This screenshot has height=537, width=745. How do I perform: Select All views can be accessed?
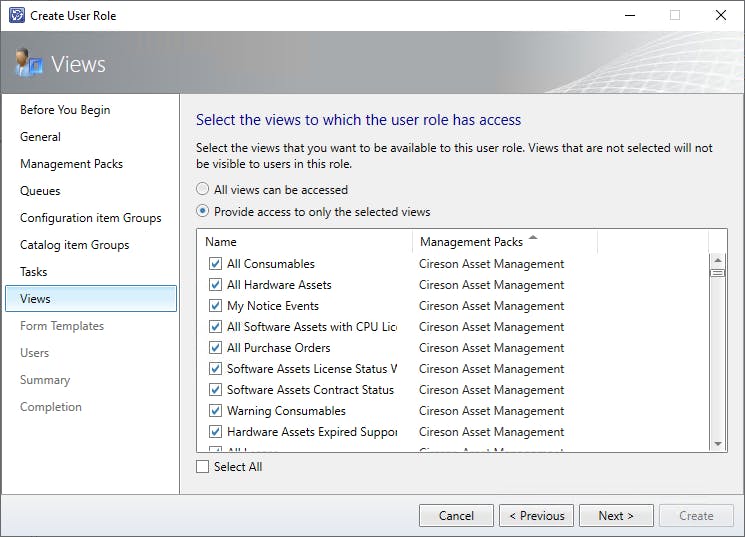(x=203, y=189)
